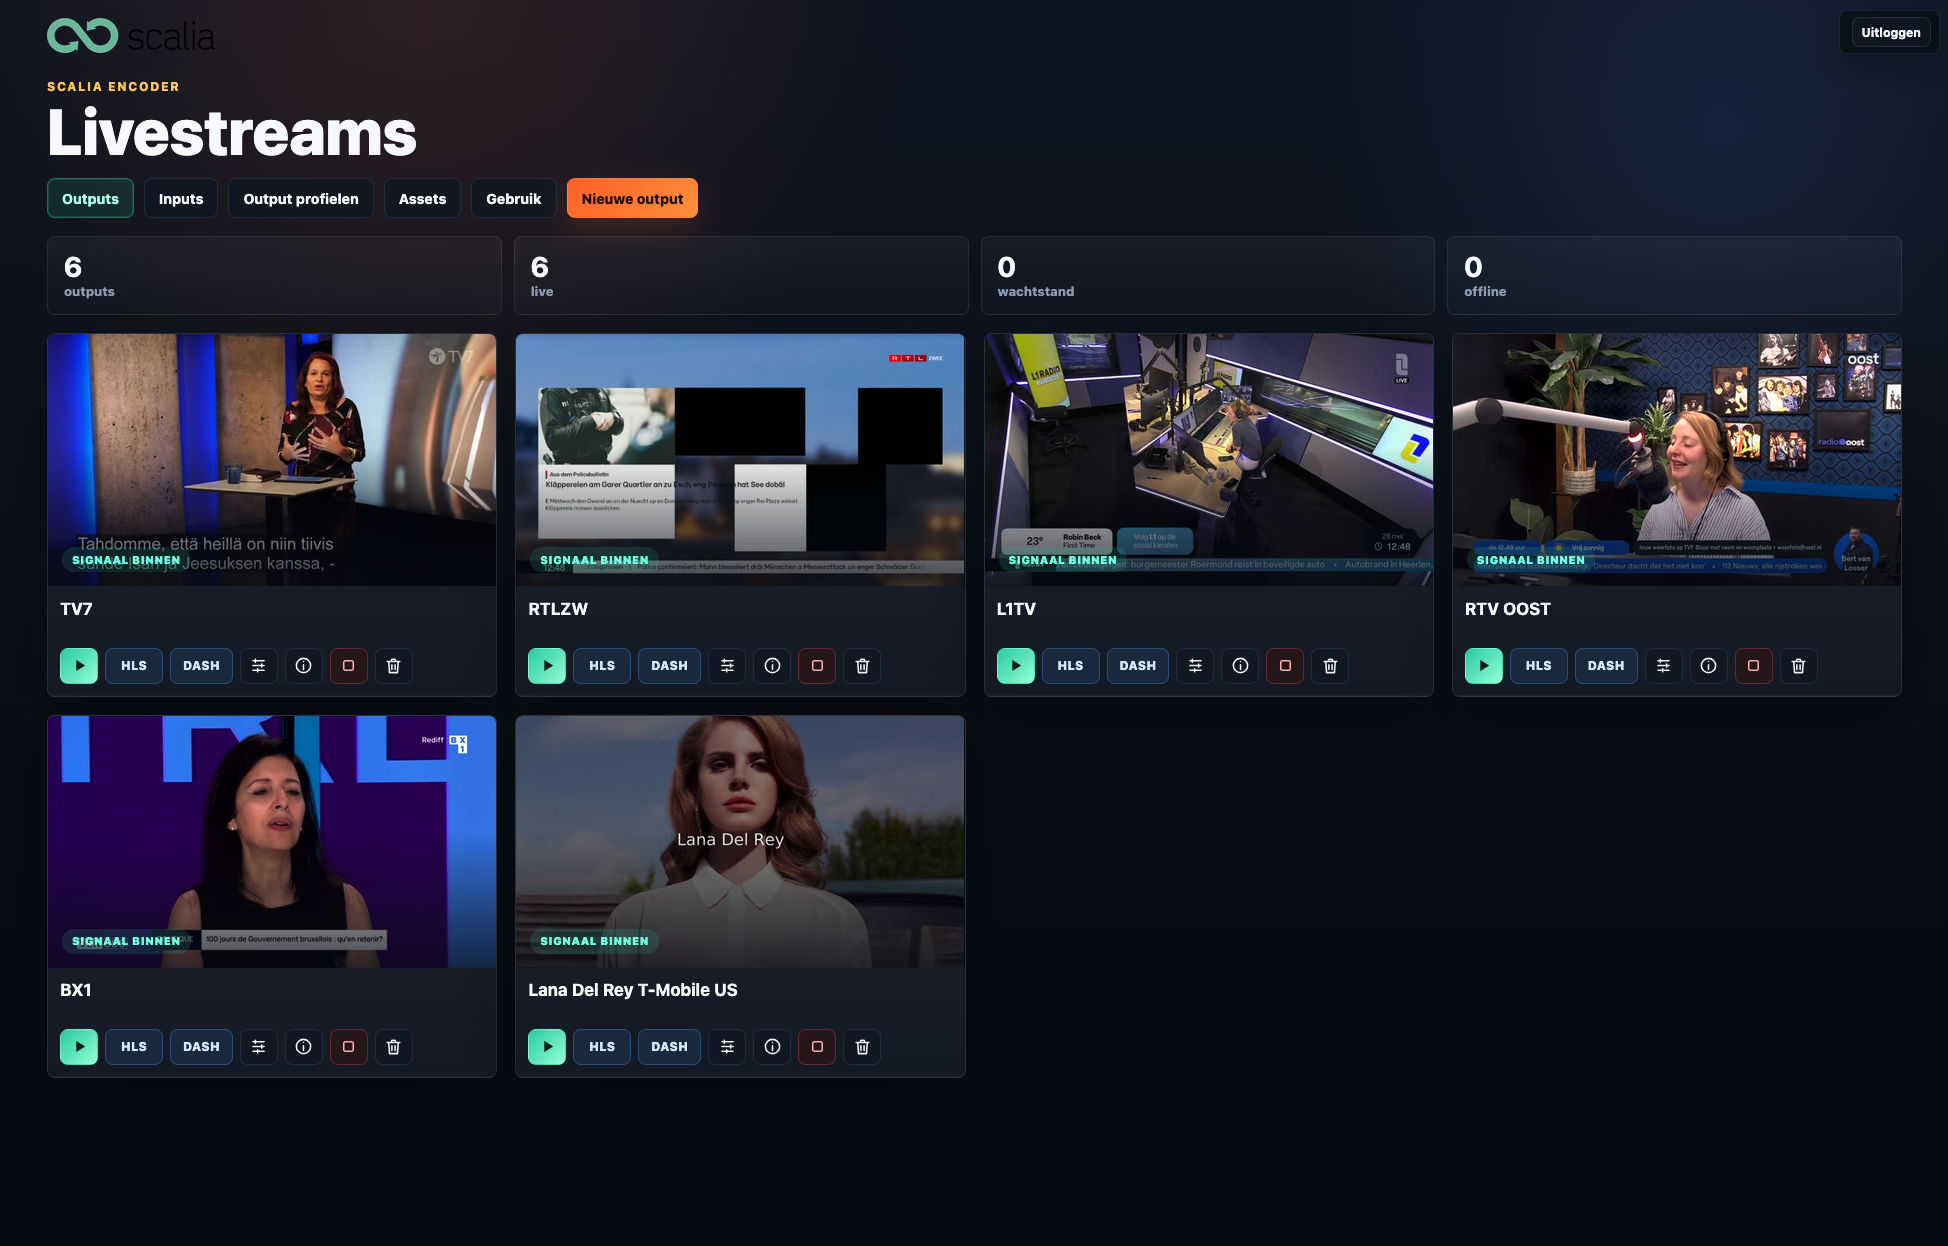Stop the RTLZW output
Viewport: 1948px width, 1246px height.
pyautogui.click(x=817, y=666)
